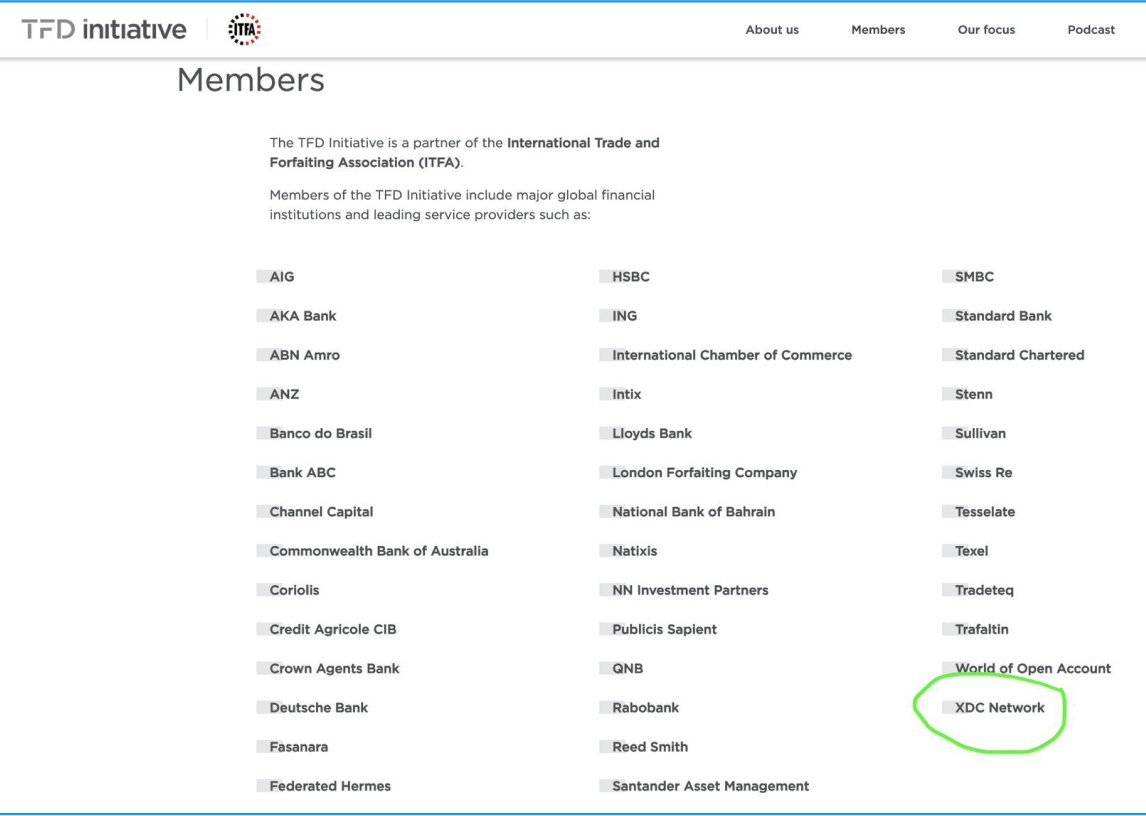Click Commonwealth Bank of Australia
This screenshot has height=816, width=1146.
pyautogui.click(x=379, y=551)
